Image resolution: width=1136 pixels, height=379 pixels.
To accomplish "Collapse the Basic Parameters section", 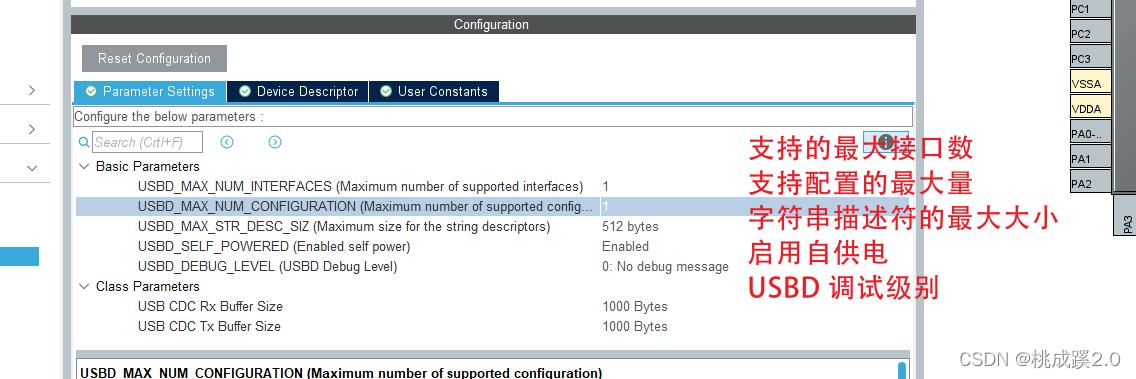I will click(x=84, y=166).
